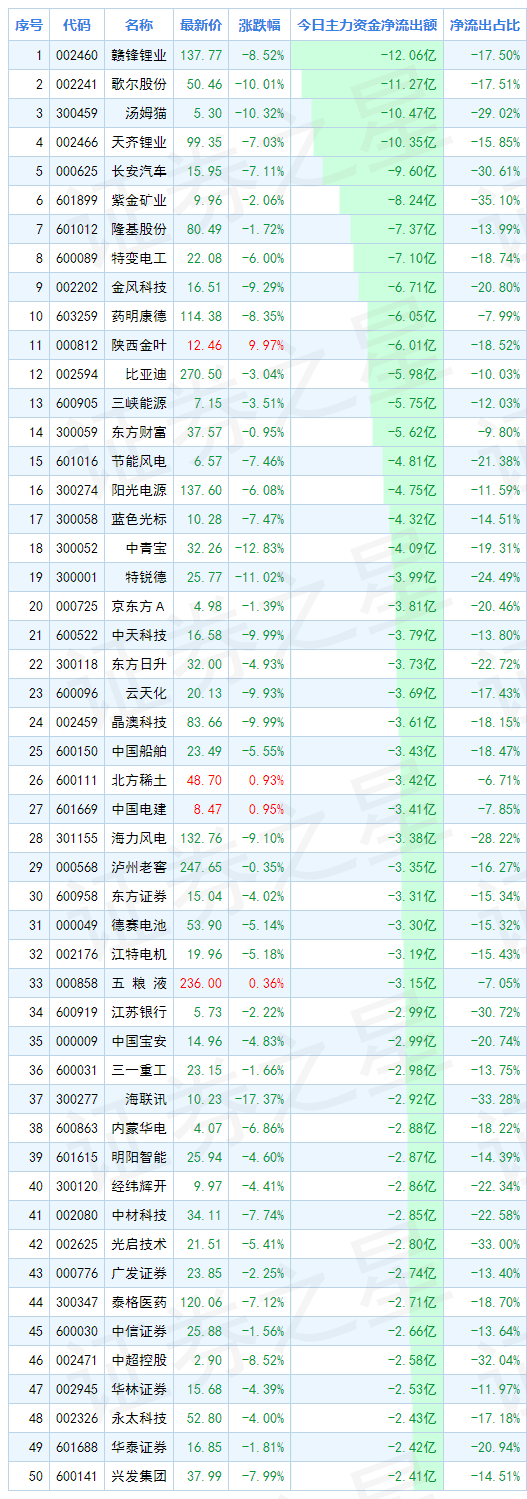Click stock code 600958
The height and width of the screenshot is (1499, 527).
pyautogui.click(x=76, y=896)
